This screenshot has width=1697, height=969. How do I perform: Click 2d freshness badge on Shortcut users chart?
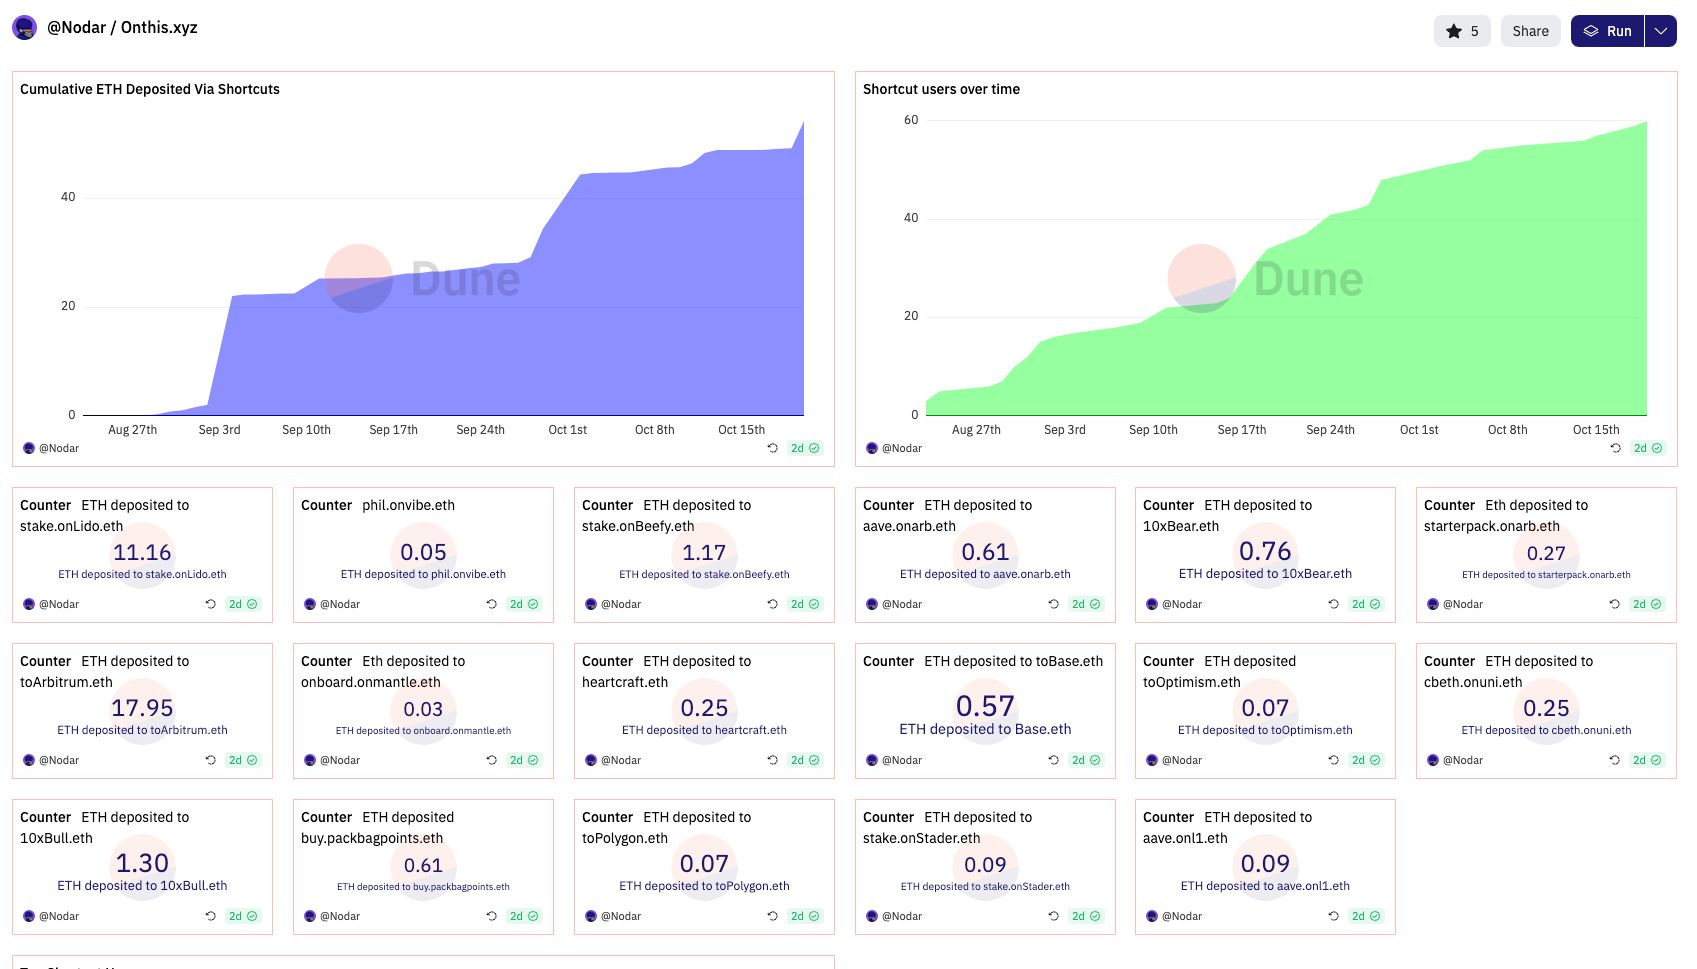(1648, 448)
